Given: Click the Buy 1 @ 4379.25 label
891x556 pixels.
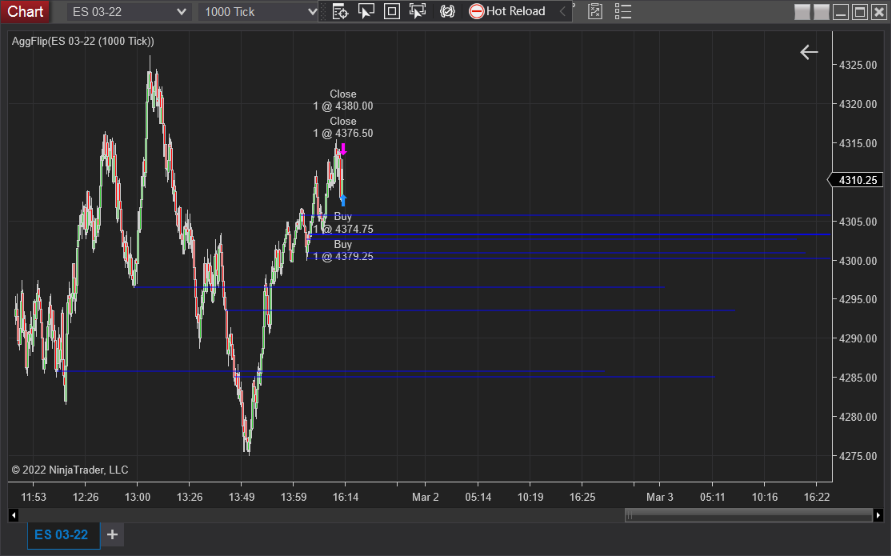Looking at the screenshot, I should [343, 250].
